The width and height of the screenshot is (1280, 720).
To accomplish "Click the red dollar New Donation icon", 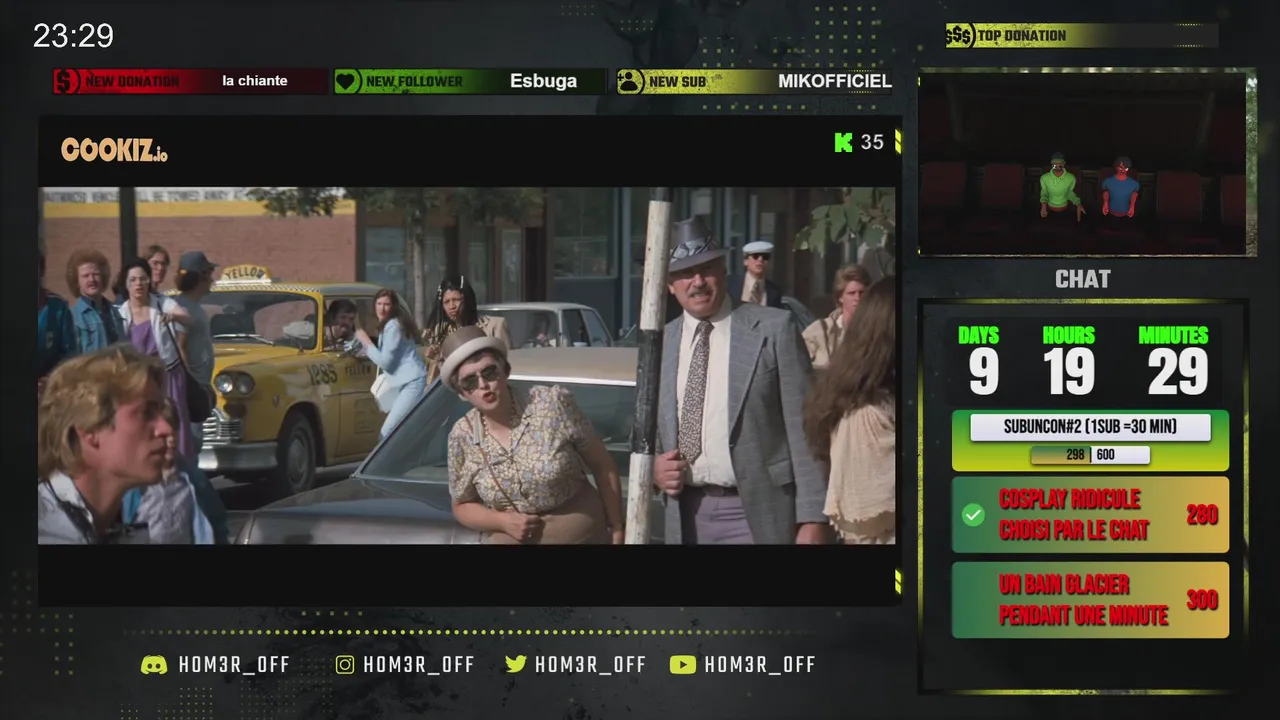I will tap(67, 81).
